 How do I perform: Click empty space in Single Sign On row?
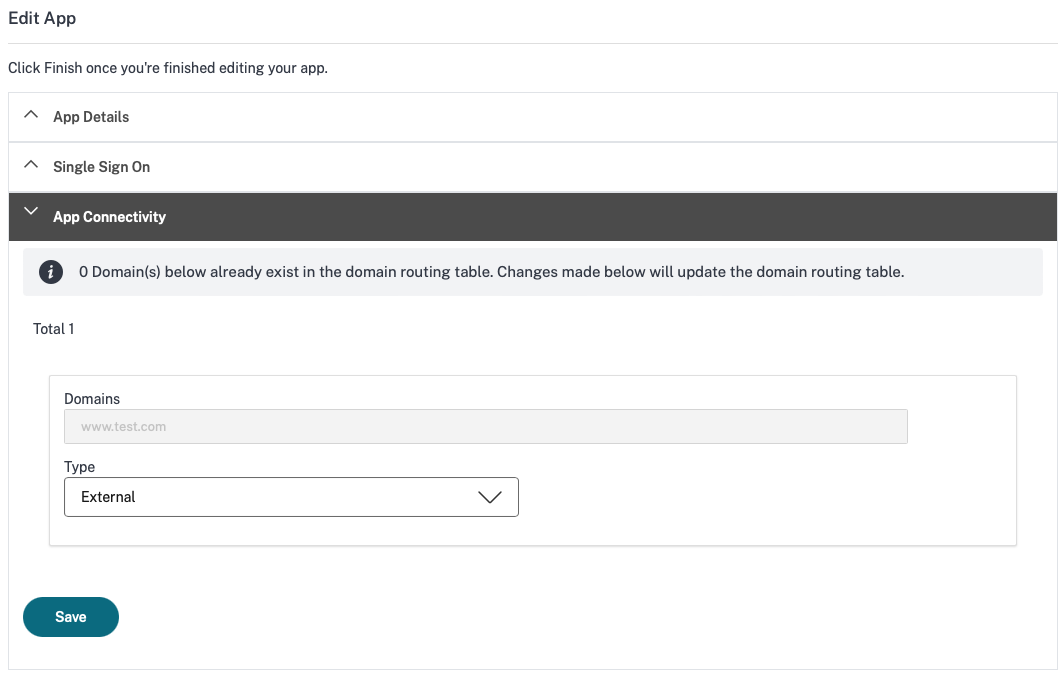[x=600, y=167]
